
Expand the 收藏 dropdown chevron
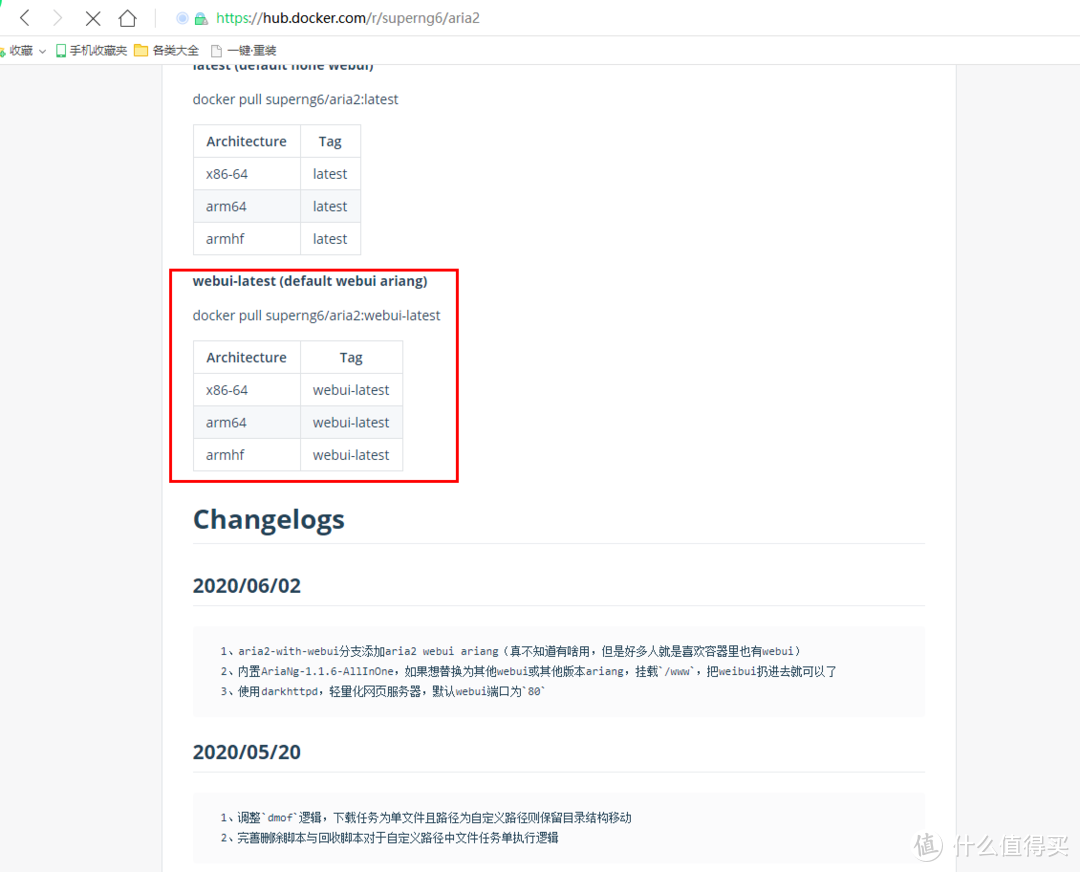[x=43, y=51]
